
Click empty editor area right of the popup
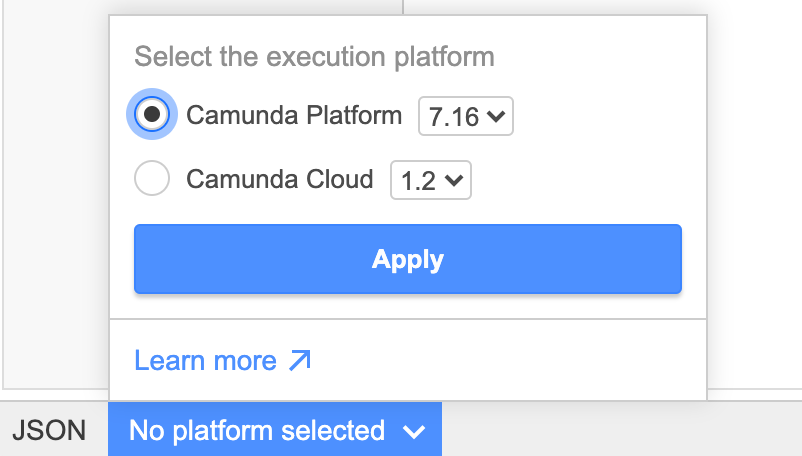755,200
